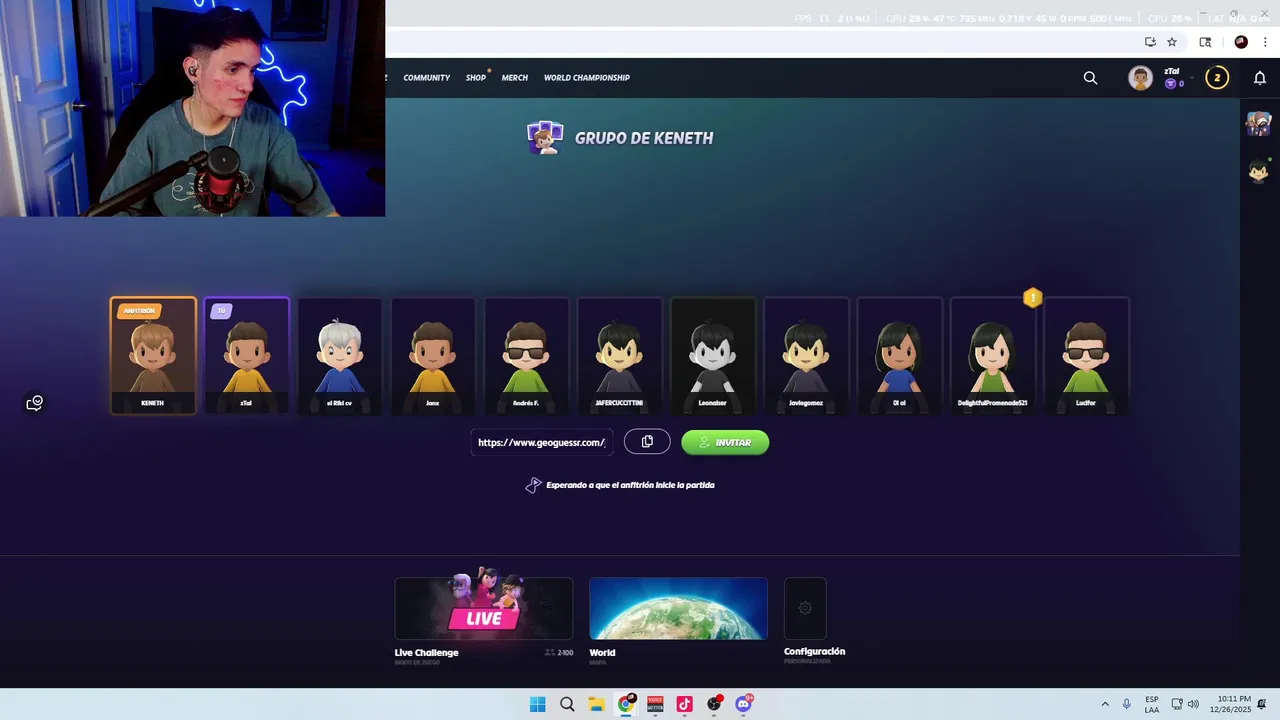Click the 2-100 player count label
This screenshot has height=720, width=1280.
559,653
